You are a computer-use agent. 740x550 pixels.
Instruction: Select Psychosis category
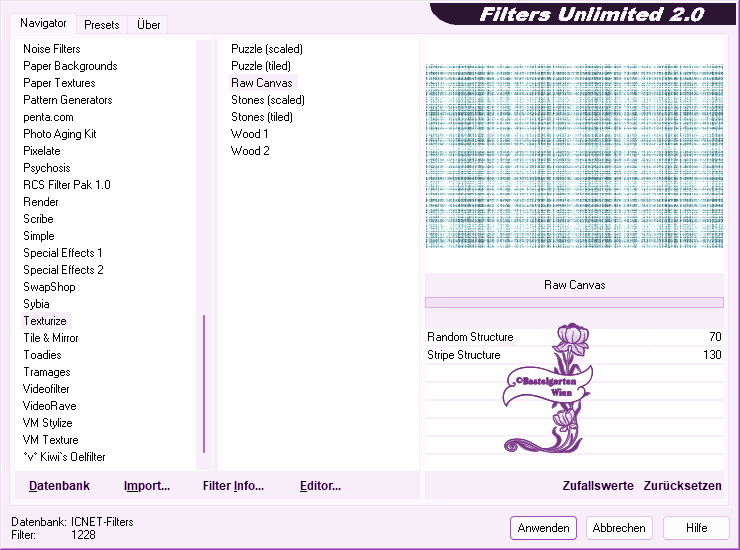pos(46,168)
